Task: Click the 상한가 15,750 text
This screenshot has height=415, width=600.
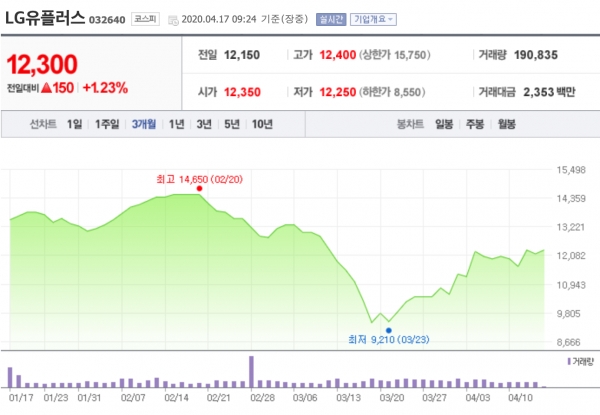Action: click(395, 55)
